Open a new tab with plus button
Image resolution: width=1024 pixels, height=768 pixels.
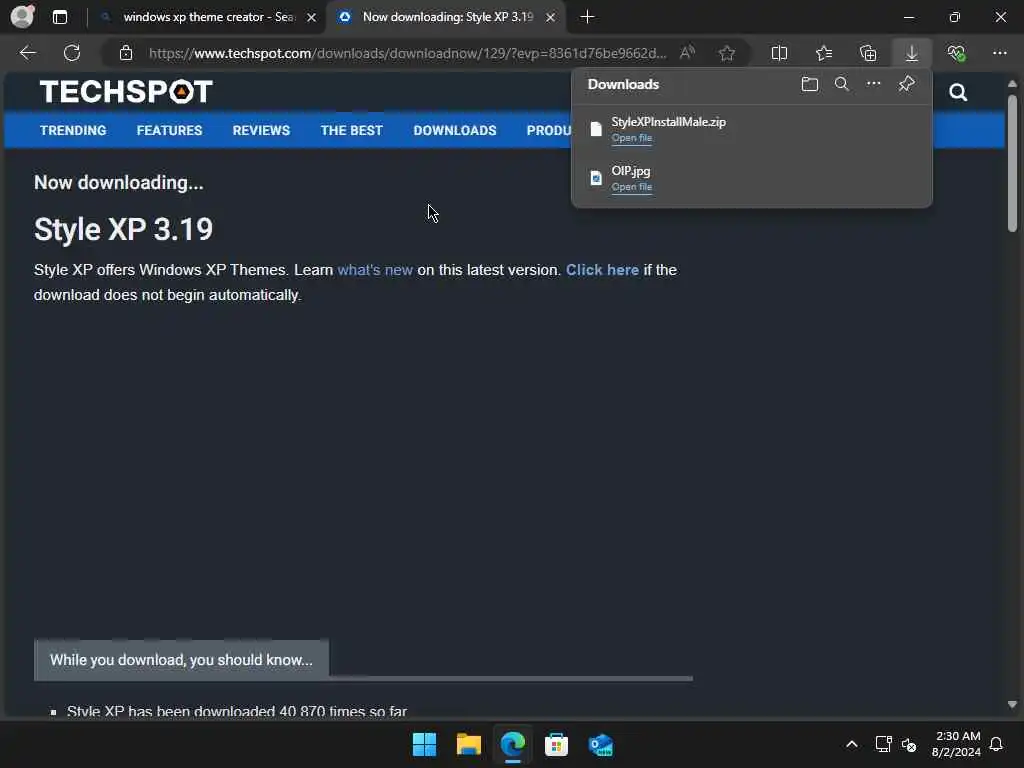click(x=587, y=17)
